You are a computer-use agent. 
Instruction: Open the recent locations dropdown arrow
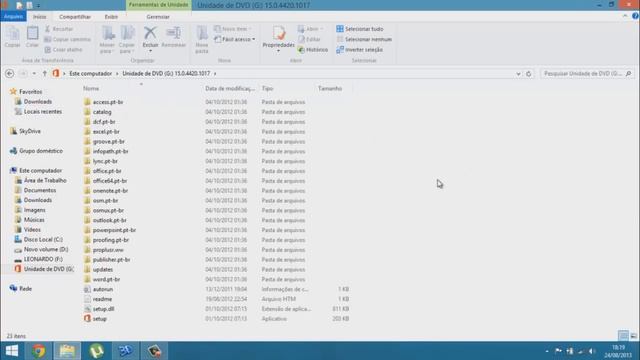[34, 73]
